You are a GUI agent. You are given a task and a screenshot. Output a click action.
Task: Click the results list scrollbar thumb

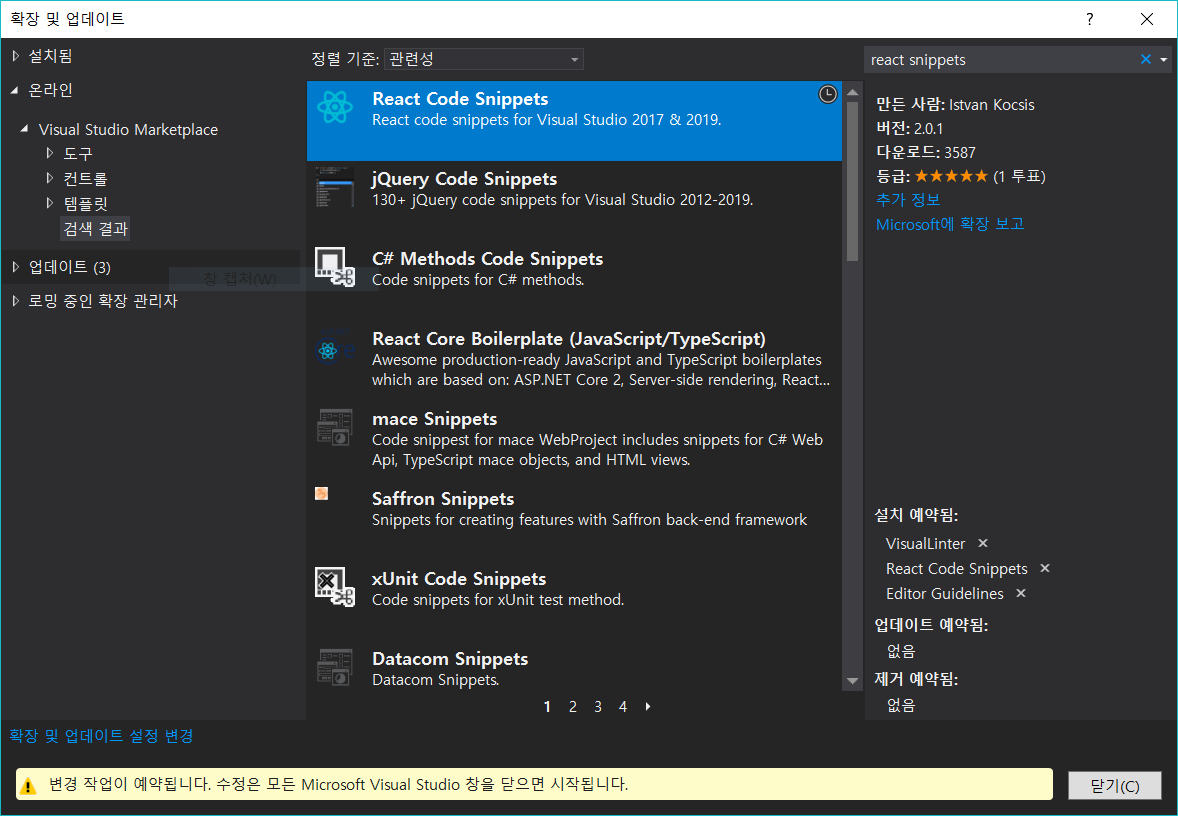click(852, 181)
